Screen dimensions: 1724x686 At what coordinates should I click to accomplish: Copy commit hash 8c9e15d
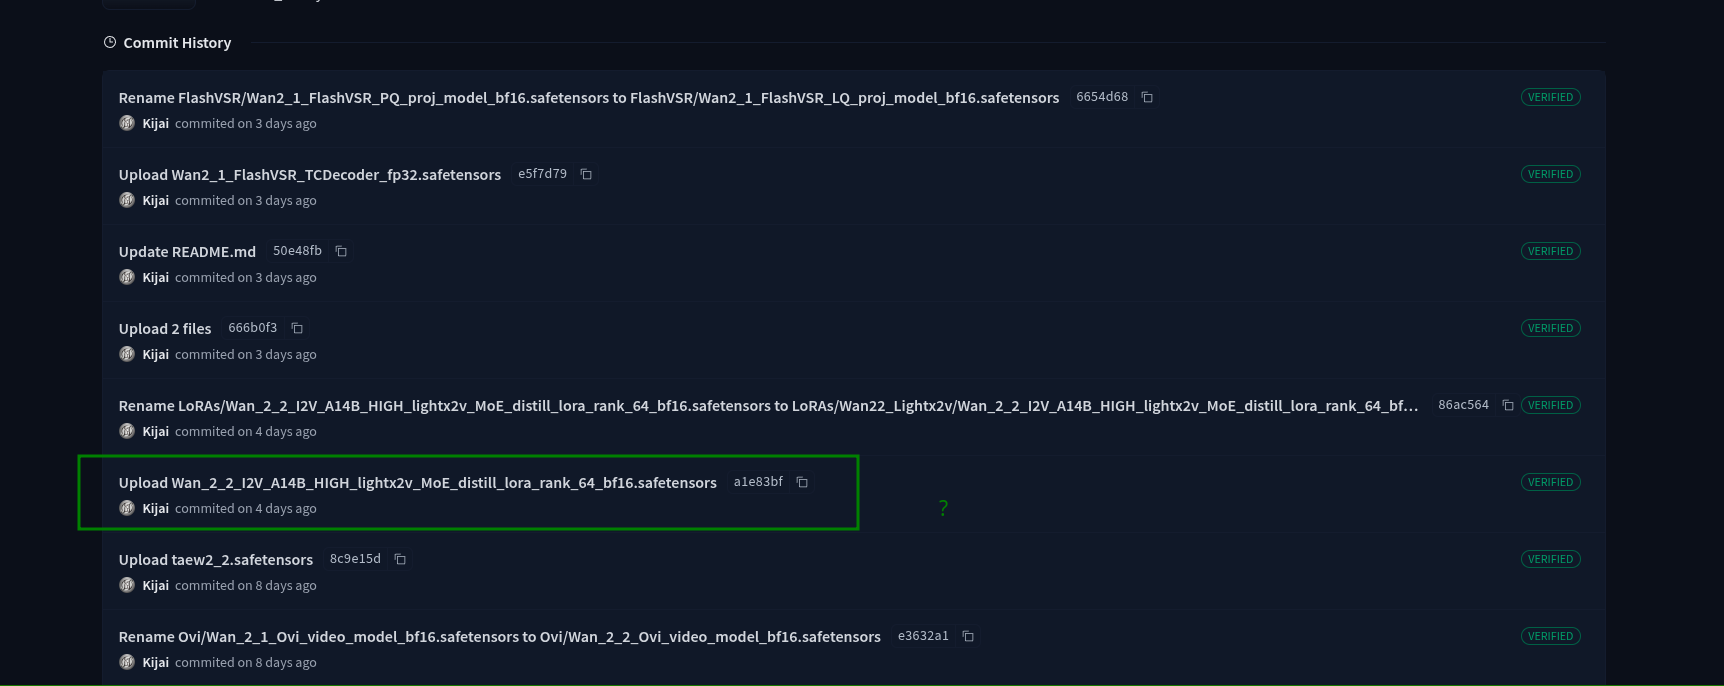click(400, 559)
